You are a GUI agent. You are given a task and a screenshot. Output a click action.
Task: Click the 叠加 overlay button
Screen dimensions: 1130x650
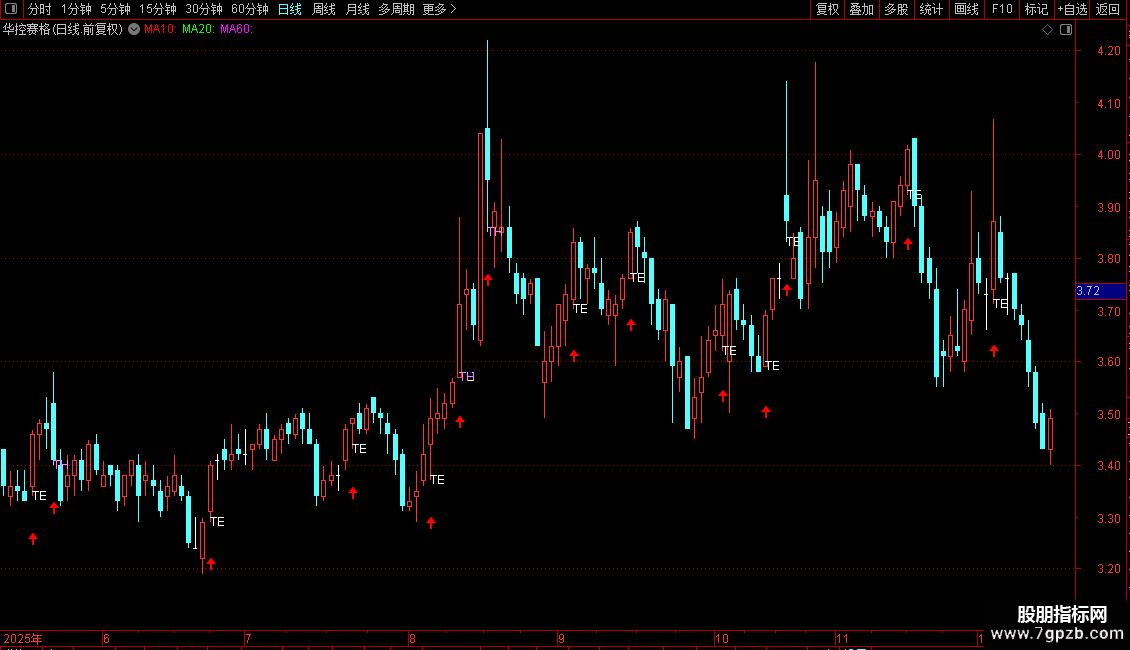click(861, 9)
